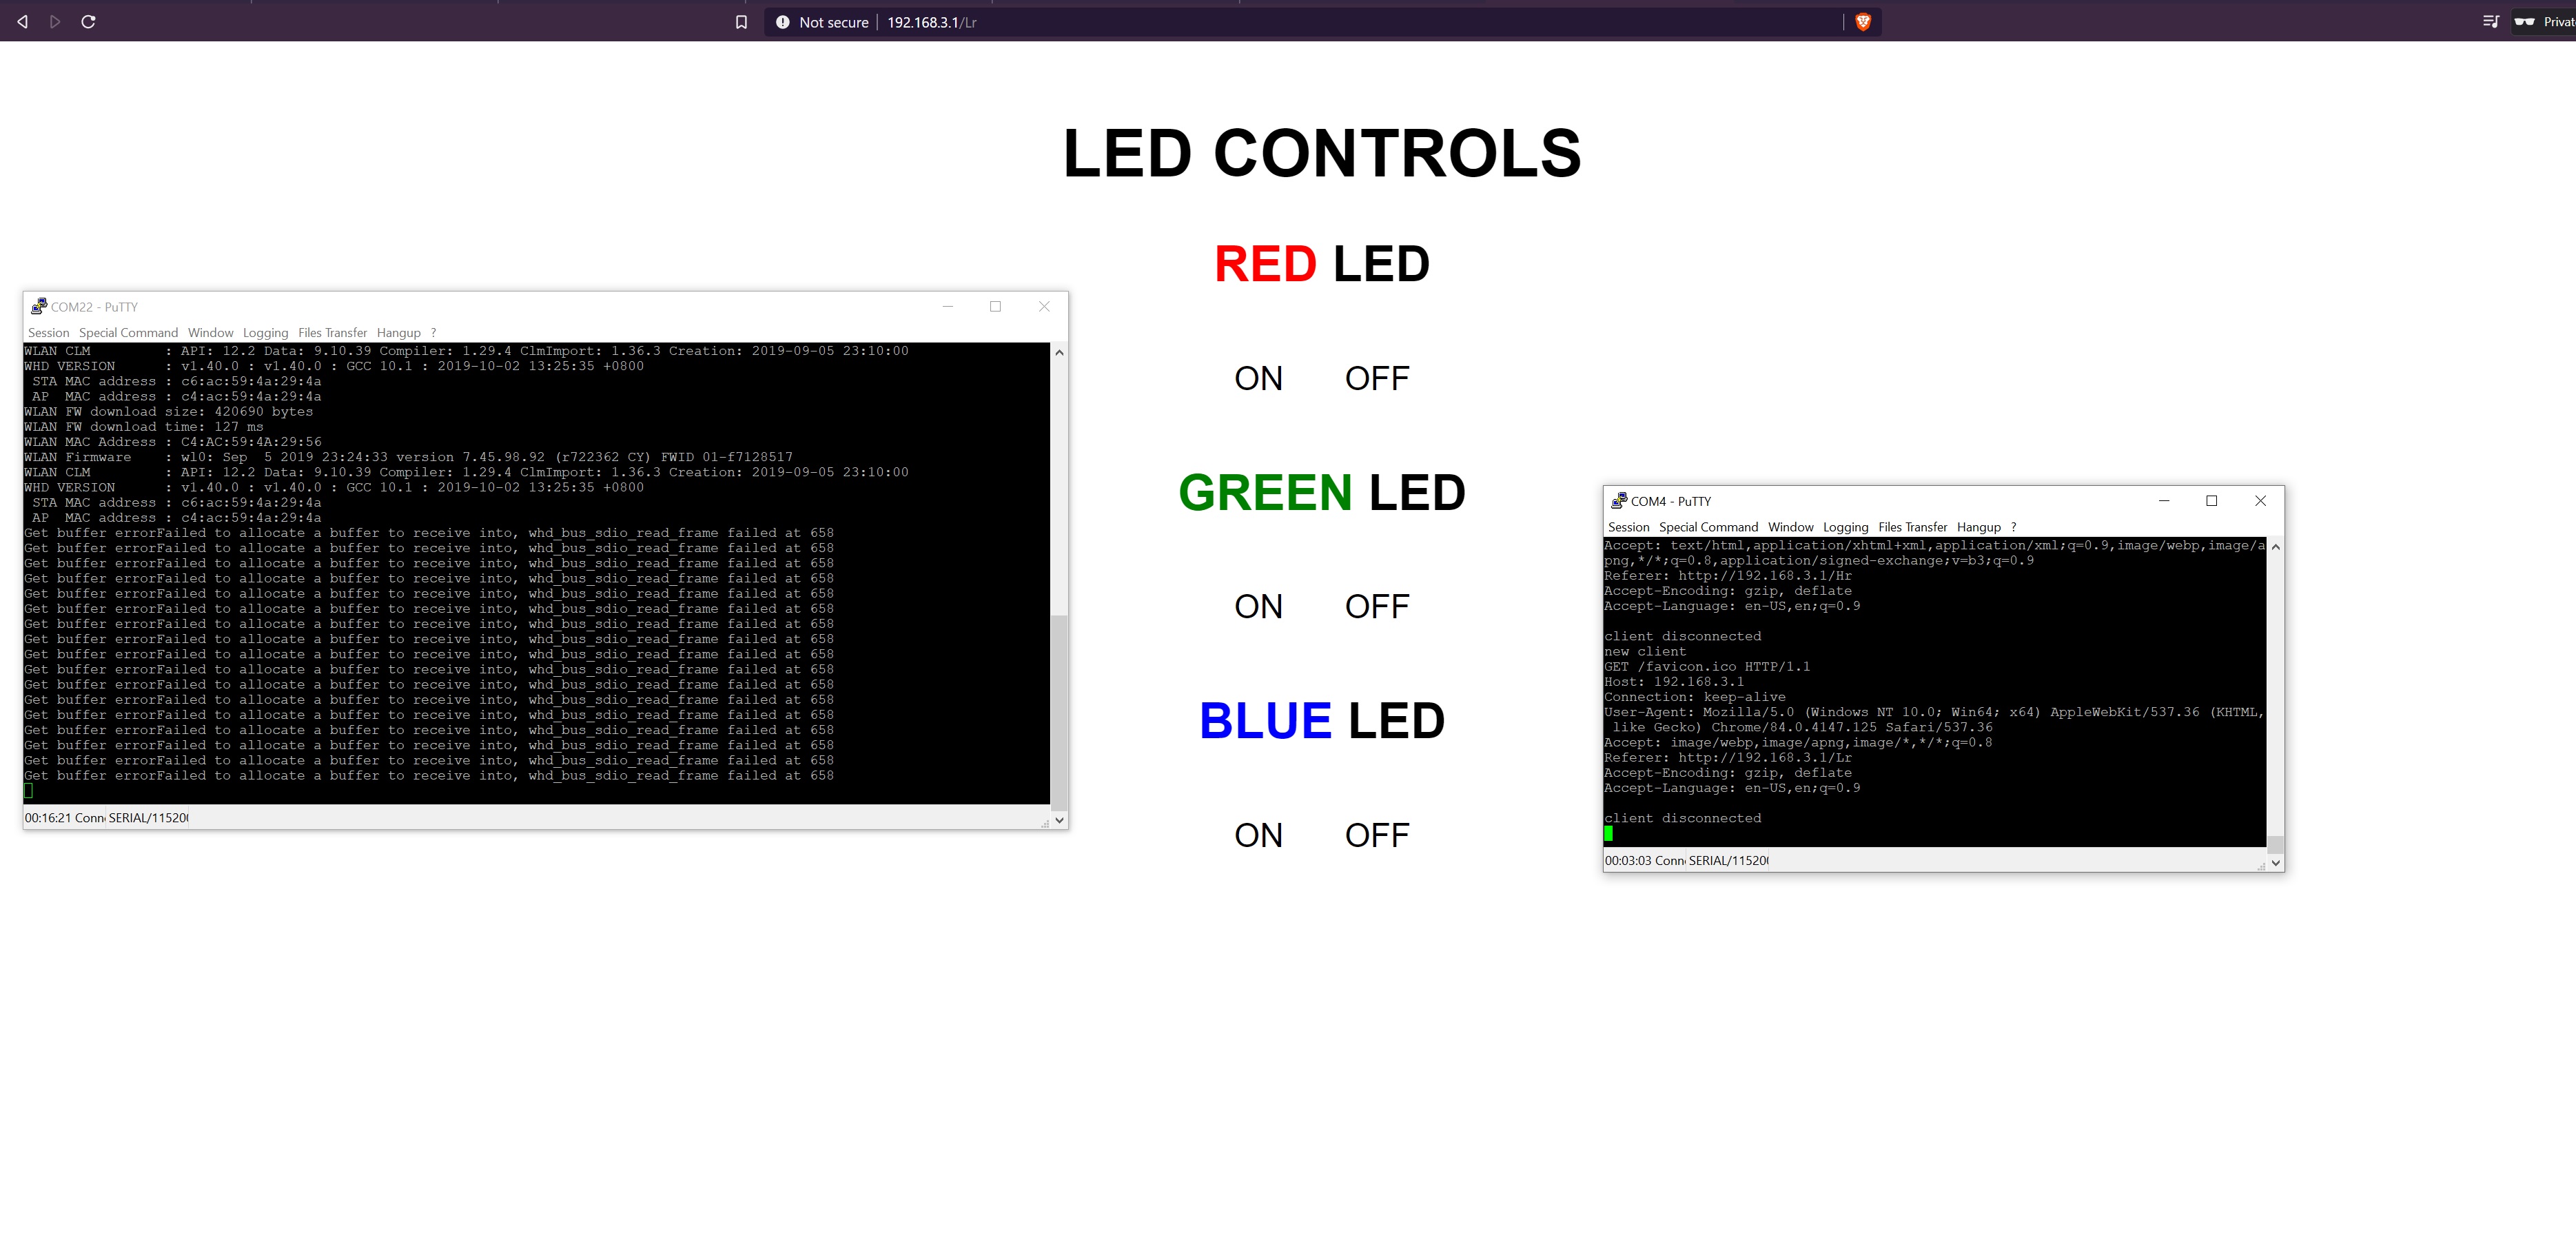Open the playlist icon in the browser toolbar
The width and height of the screenshot is (2576, 1233).
pyautogui.click(x=2490, y=22)
